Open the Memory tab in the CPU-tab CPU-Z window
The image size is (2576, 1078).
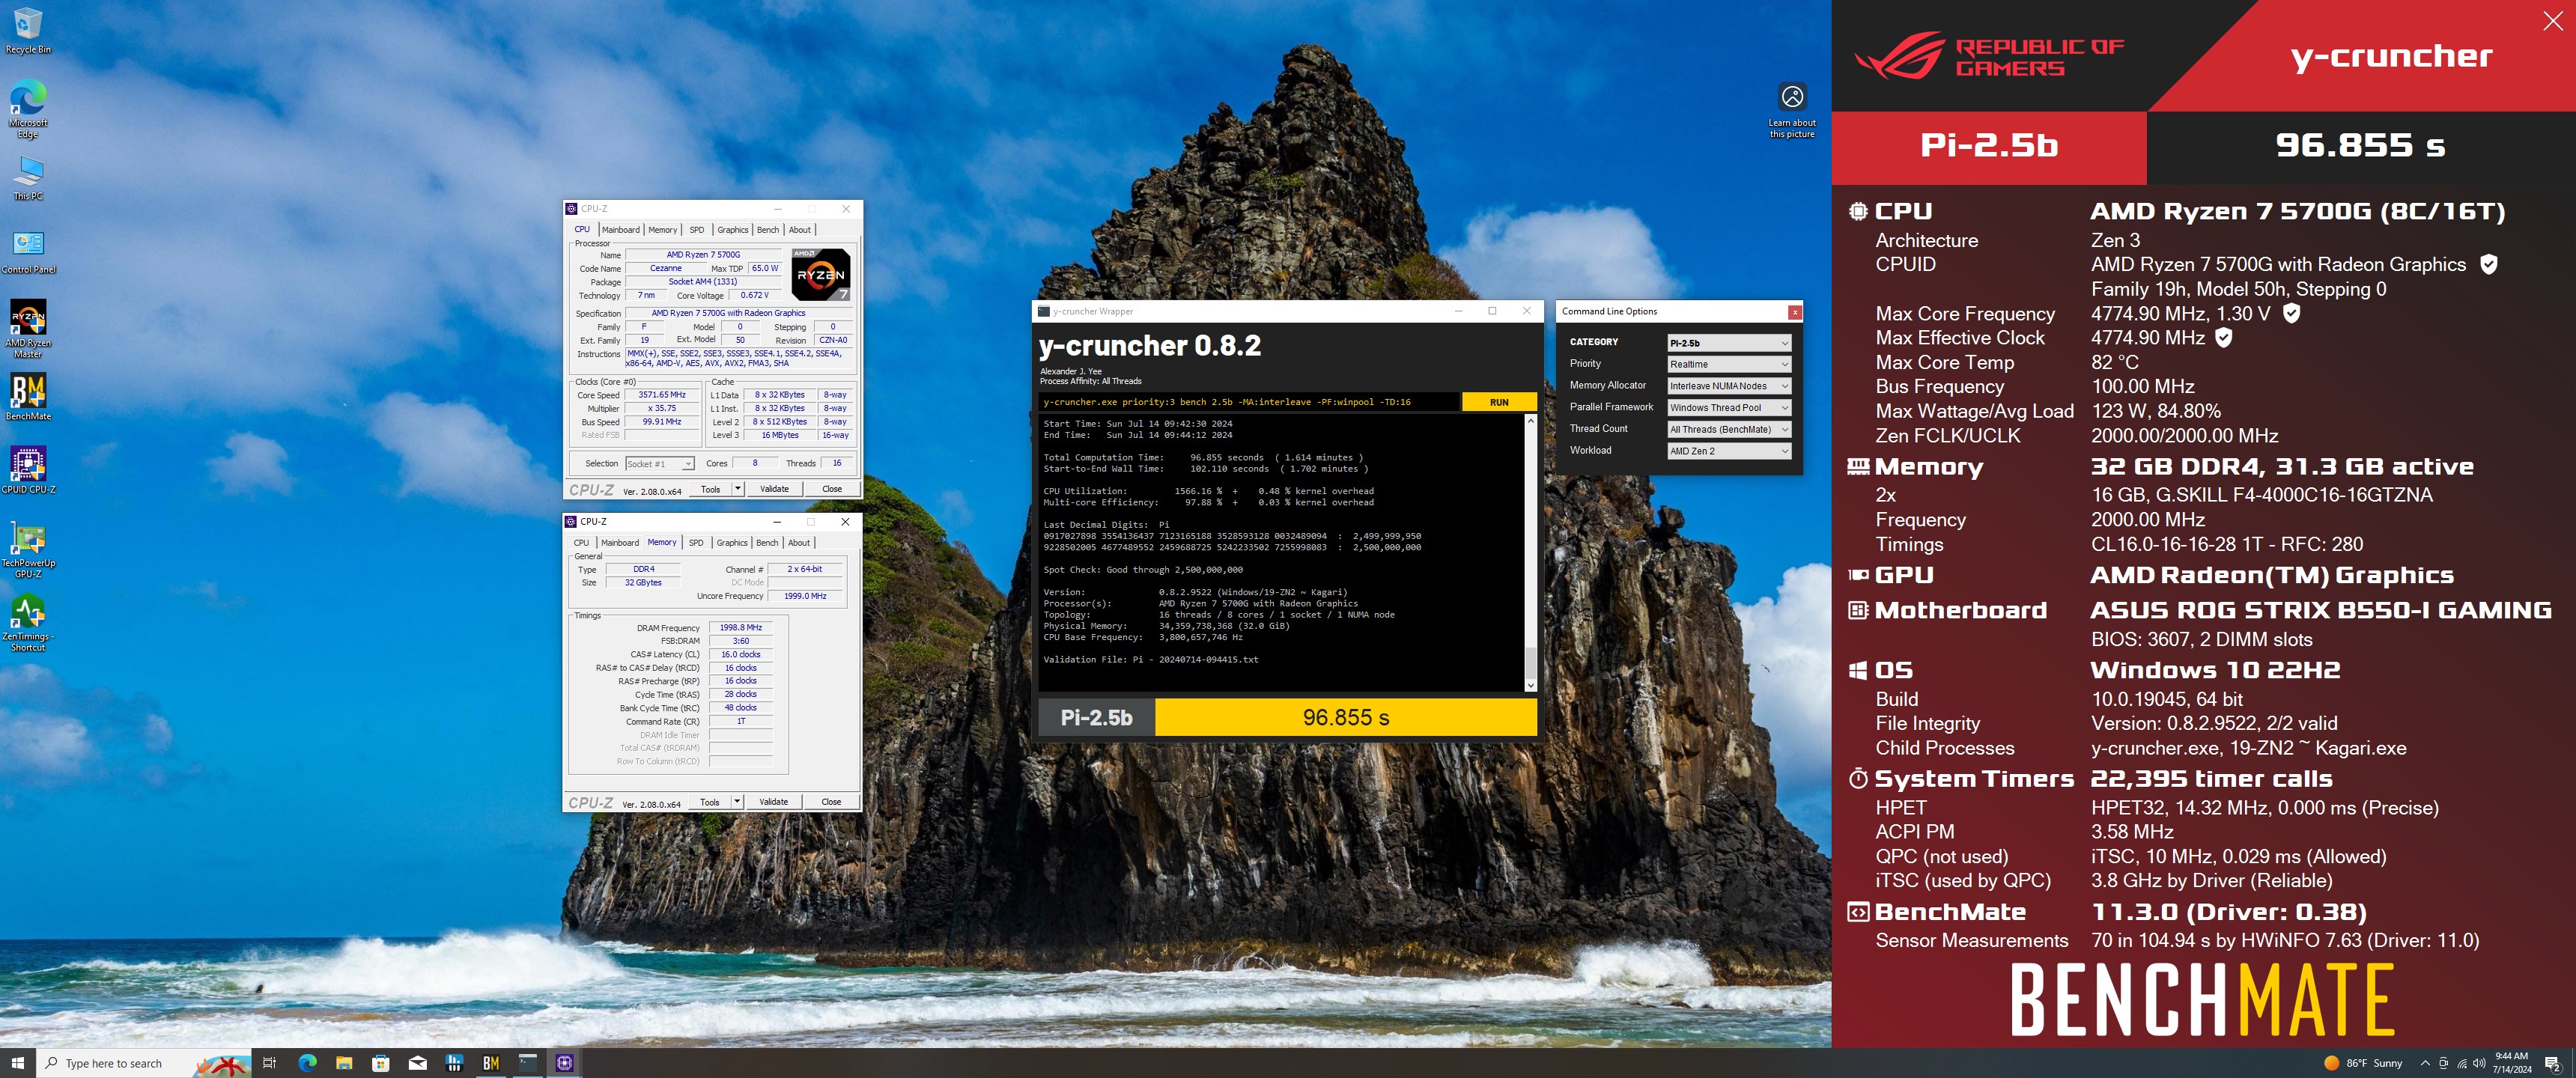(663, 230)
